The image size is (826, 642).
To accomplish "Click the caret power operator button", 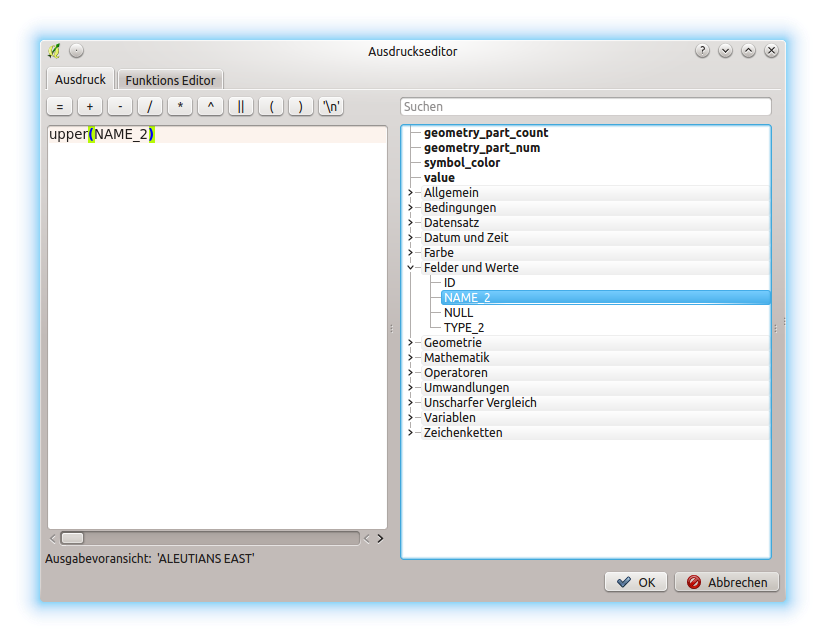I will (x=210, y=106).
